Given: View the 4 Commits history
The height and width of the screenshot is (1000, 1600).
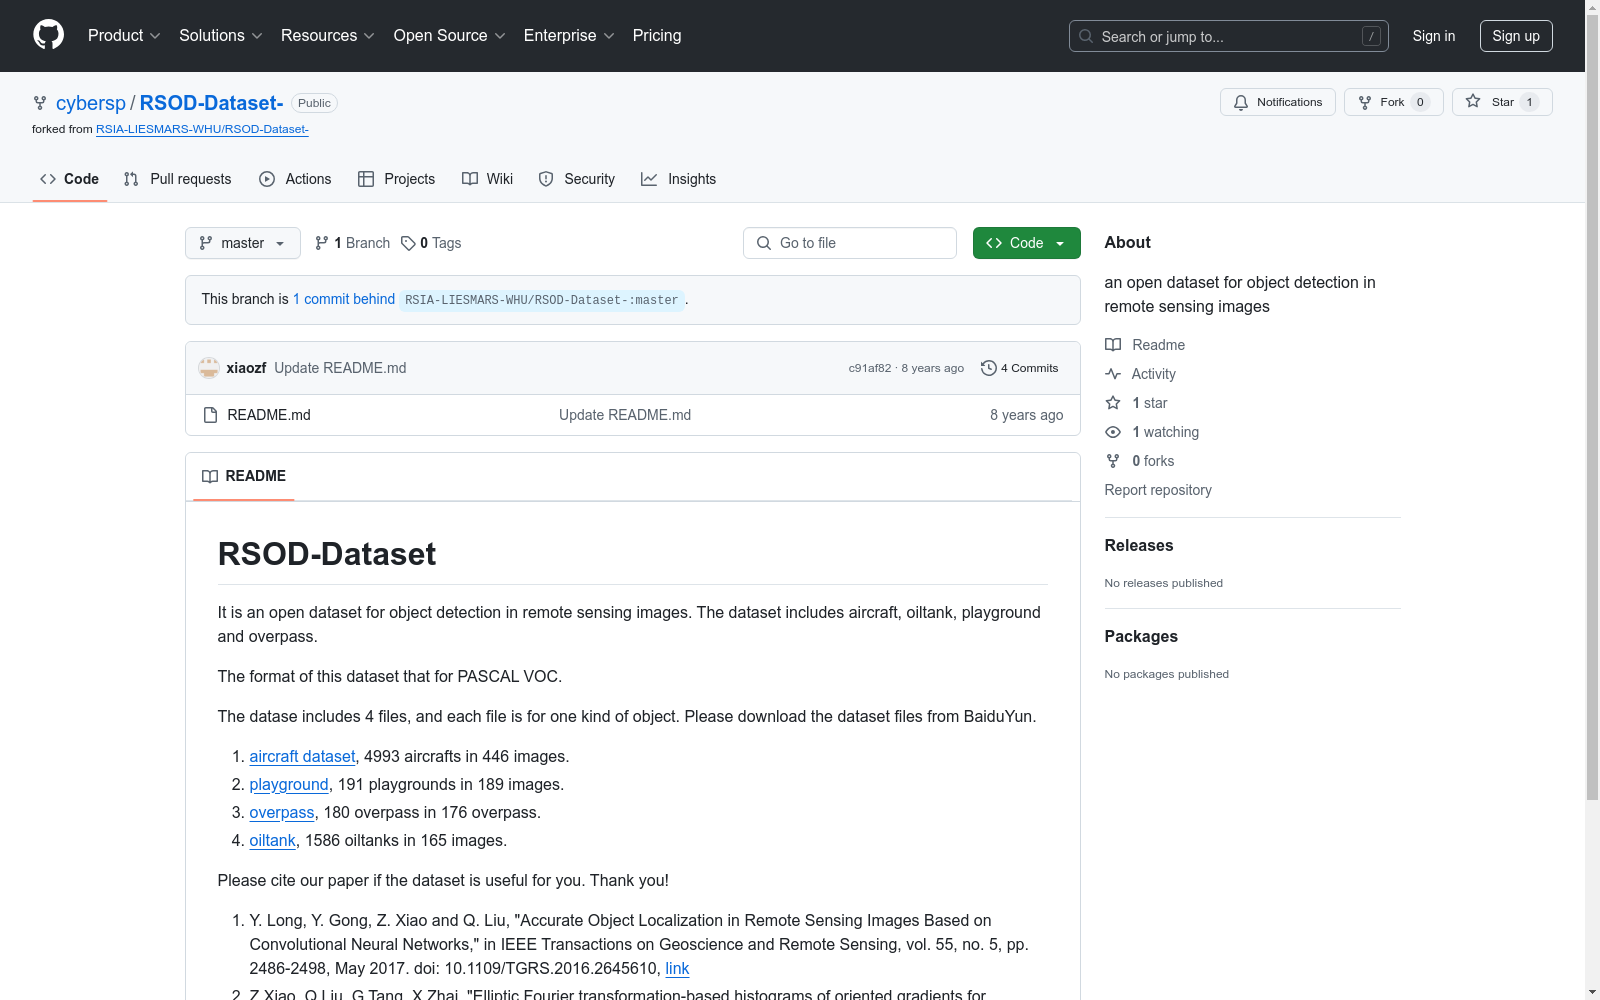Looking at the screenshot, I should (x=1020, y=368).
